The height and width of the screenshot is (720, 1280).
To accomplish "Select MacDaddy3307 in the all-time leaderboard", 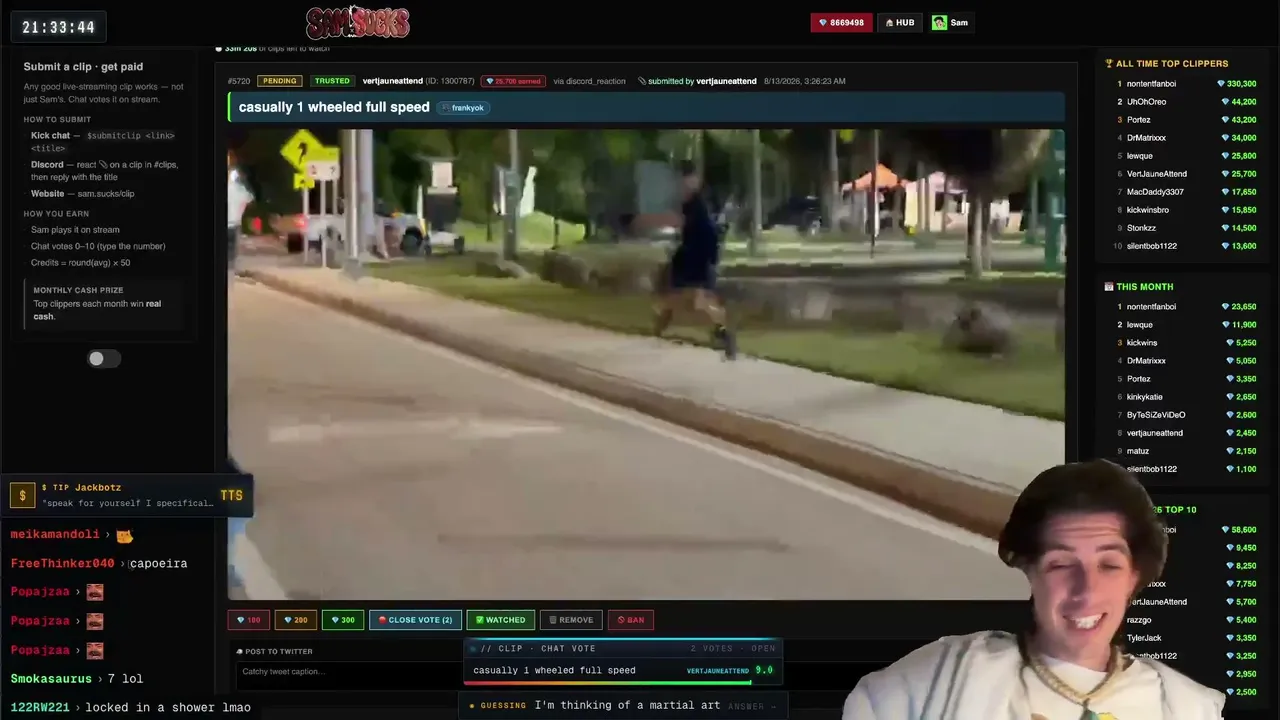I will pyautogui.click(x=1155, y=192).
